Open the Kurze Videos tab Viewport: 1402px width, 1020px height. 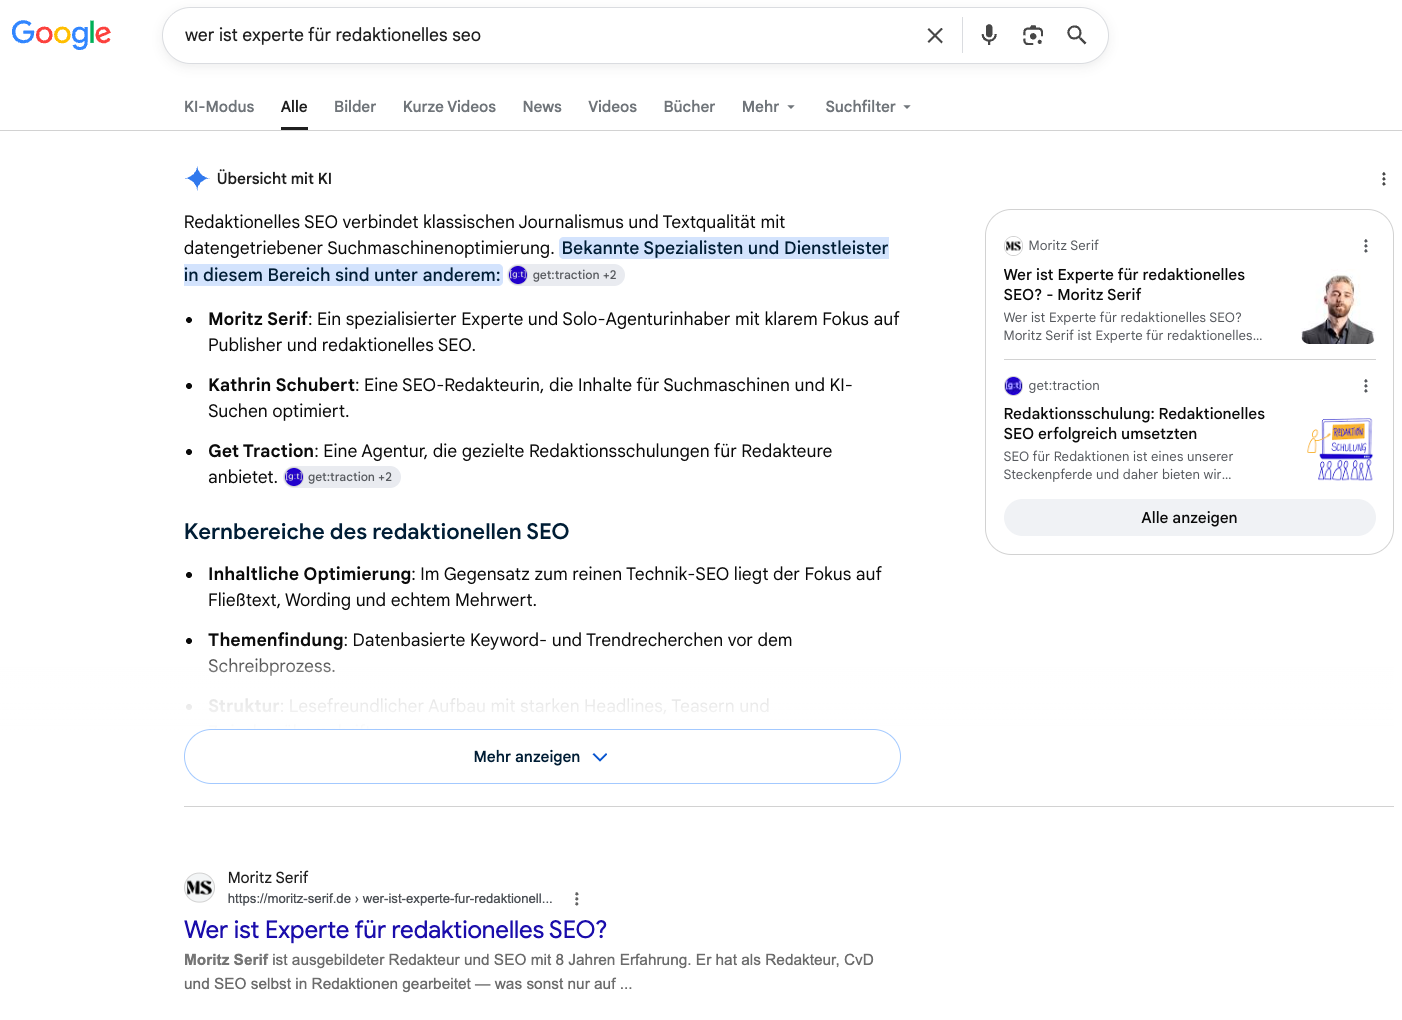(x=449, y=106)
